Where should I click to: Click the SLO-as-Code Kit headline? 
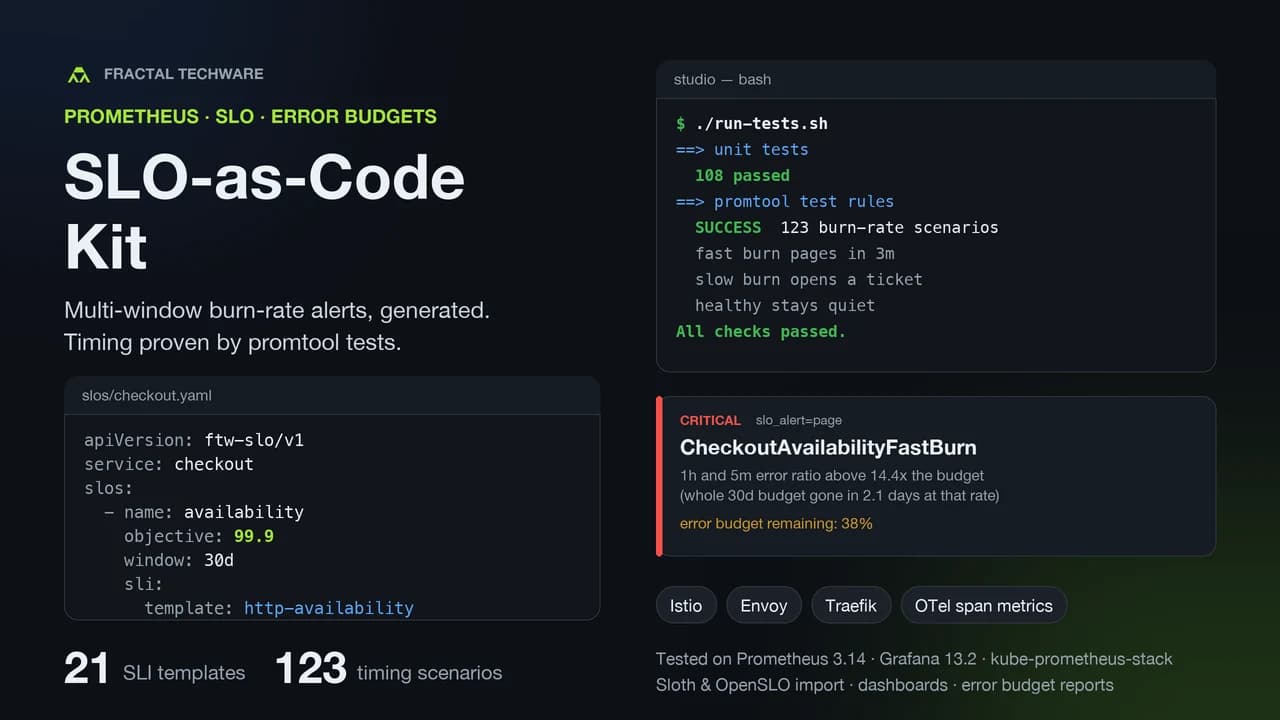(x=264, y=212)
